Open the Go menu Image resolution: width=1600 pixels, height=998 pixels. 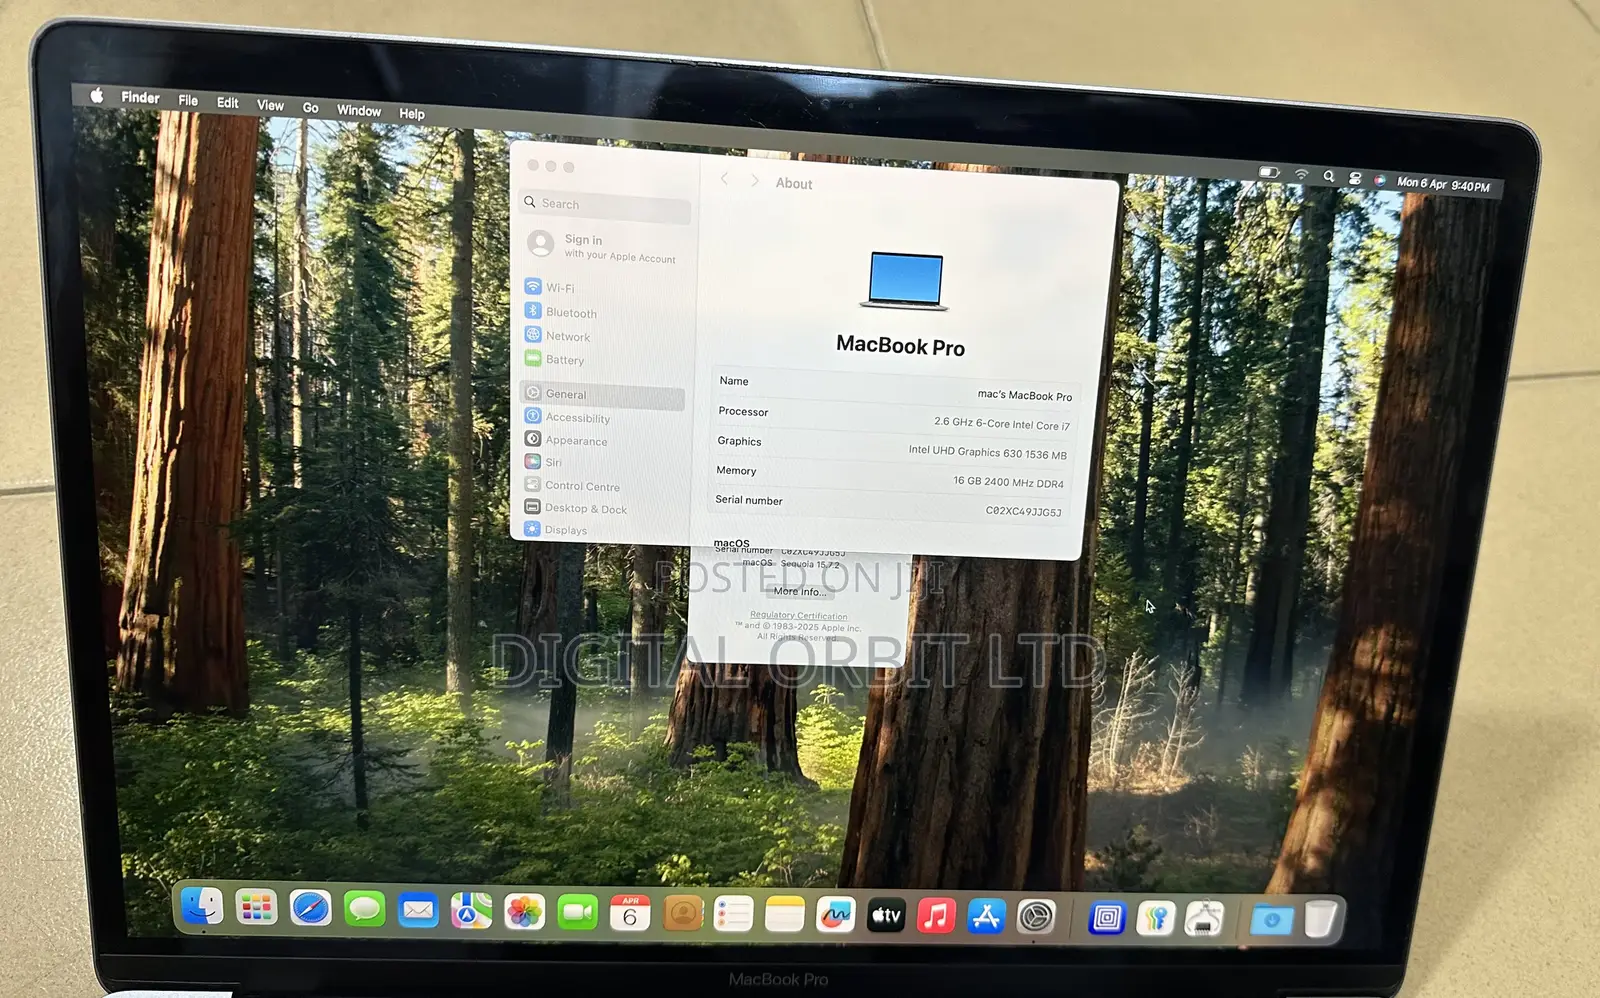(x=311, y=107)
